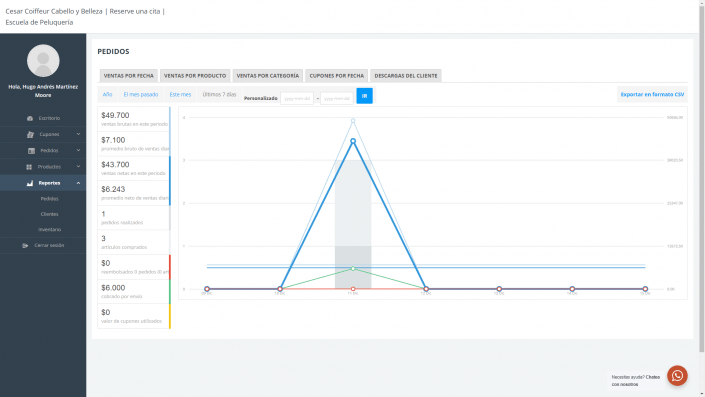This screenshot has height=397, width=705.
Task: Open Escritorio dashboard icon
Action: (30, 118)
